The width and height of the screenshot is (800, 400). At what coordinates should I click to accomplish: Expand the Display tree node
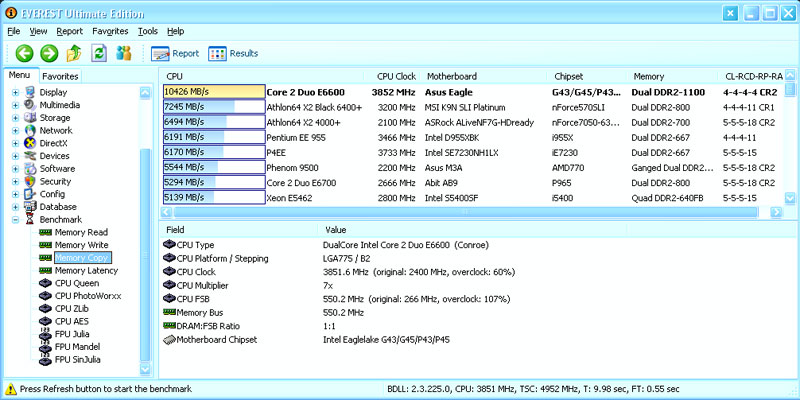pyautogui.click(x=15, y=92)
